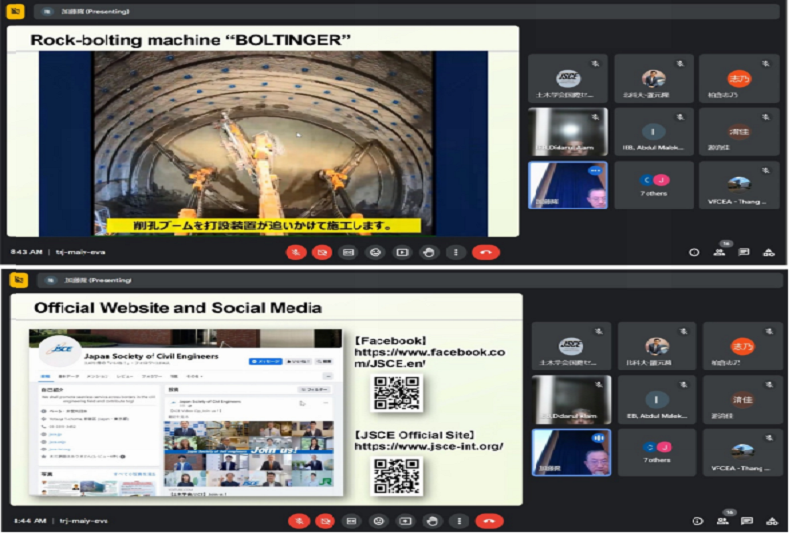Click the https://www.jsce-int.org/ URL text

(429, 446)
